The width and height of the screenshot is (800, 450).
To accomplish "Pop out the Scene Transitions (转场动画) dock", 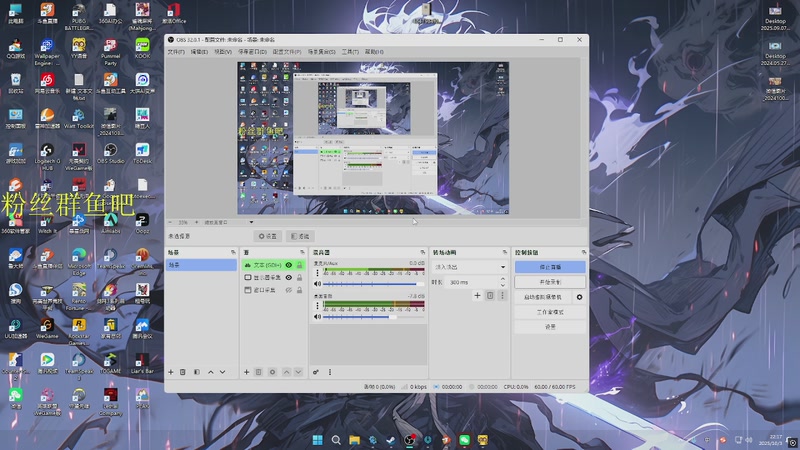I will pos(505,253).
